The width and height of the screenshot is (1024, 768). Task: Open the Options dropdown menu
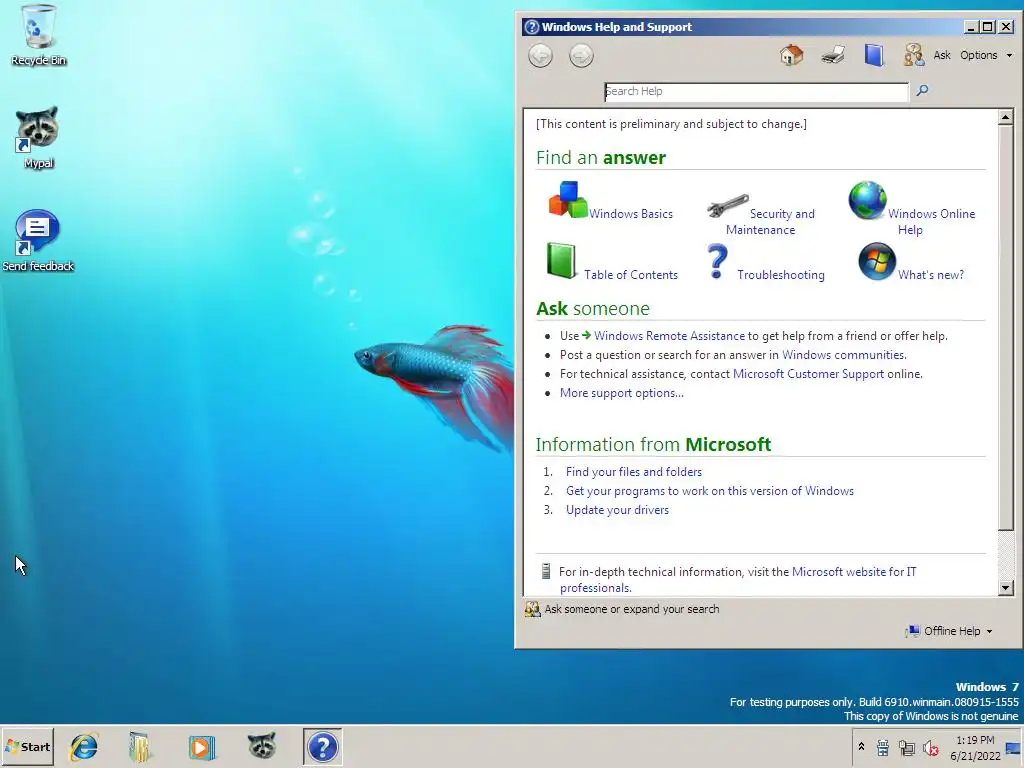985,56
